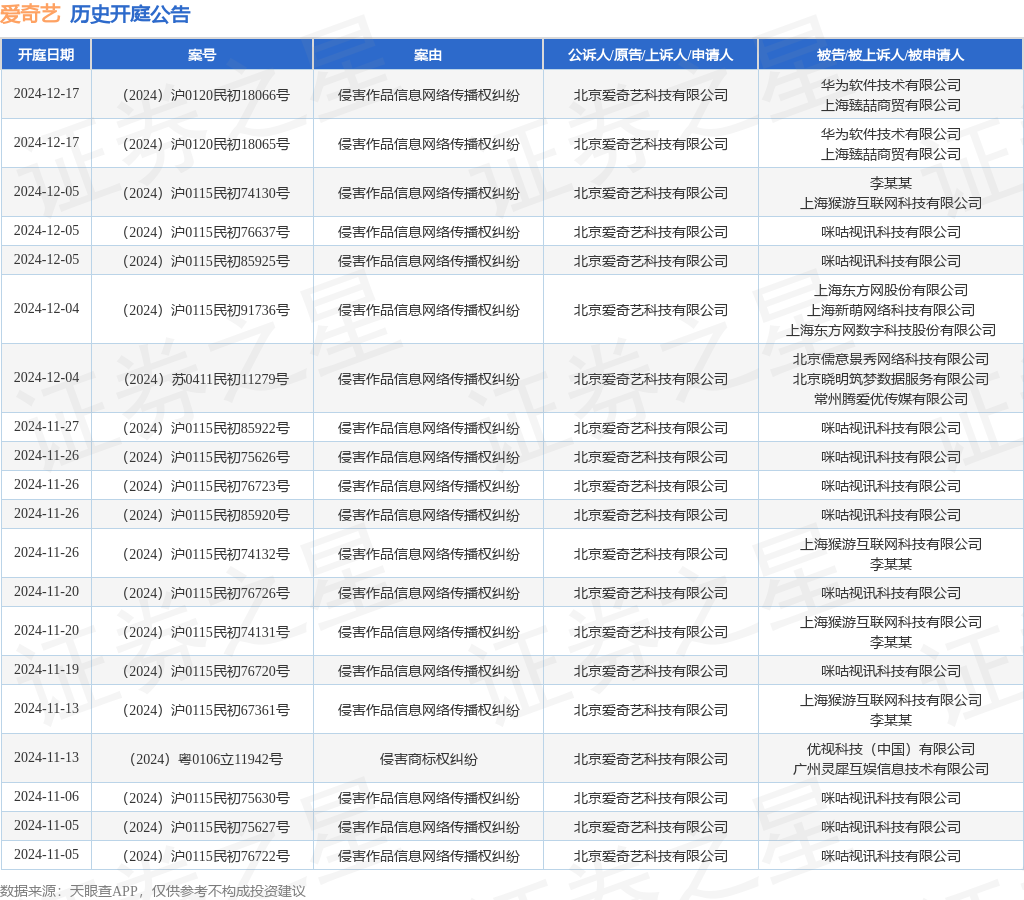
Task: Click the '公诉人/原告/上诉人/申请人' column header
Action: (x=650, y=55)
